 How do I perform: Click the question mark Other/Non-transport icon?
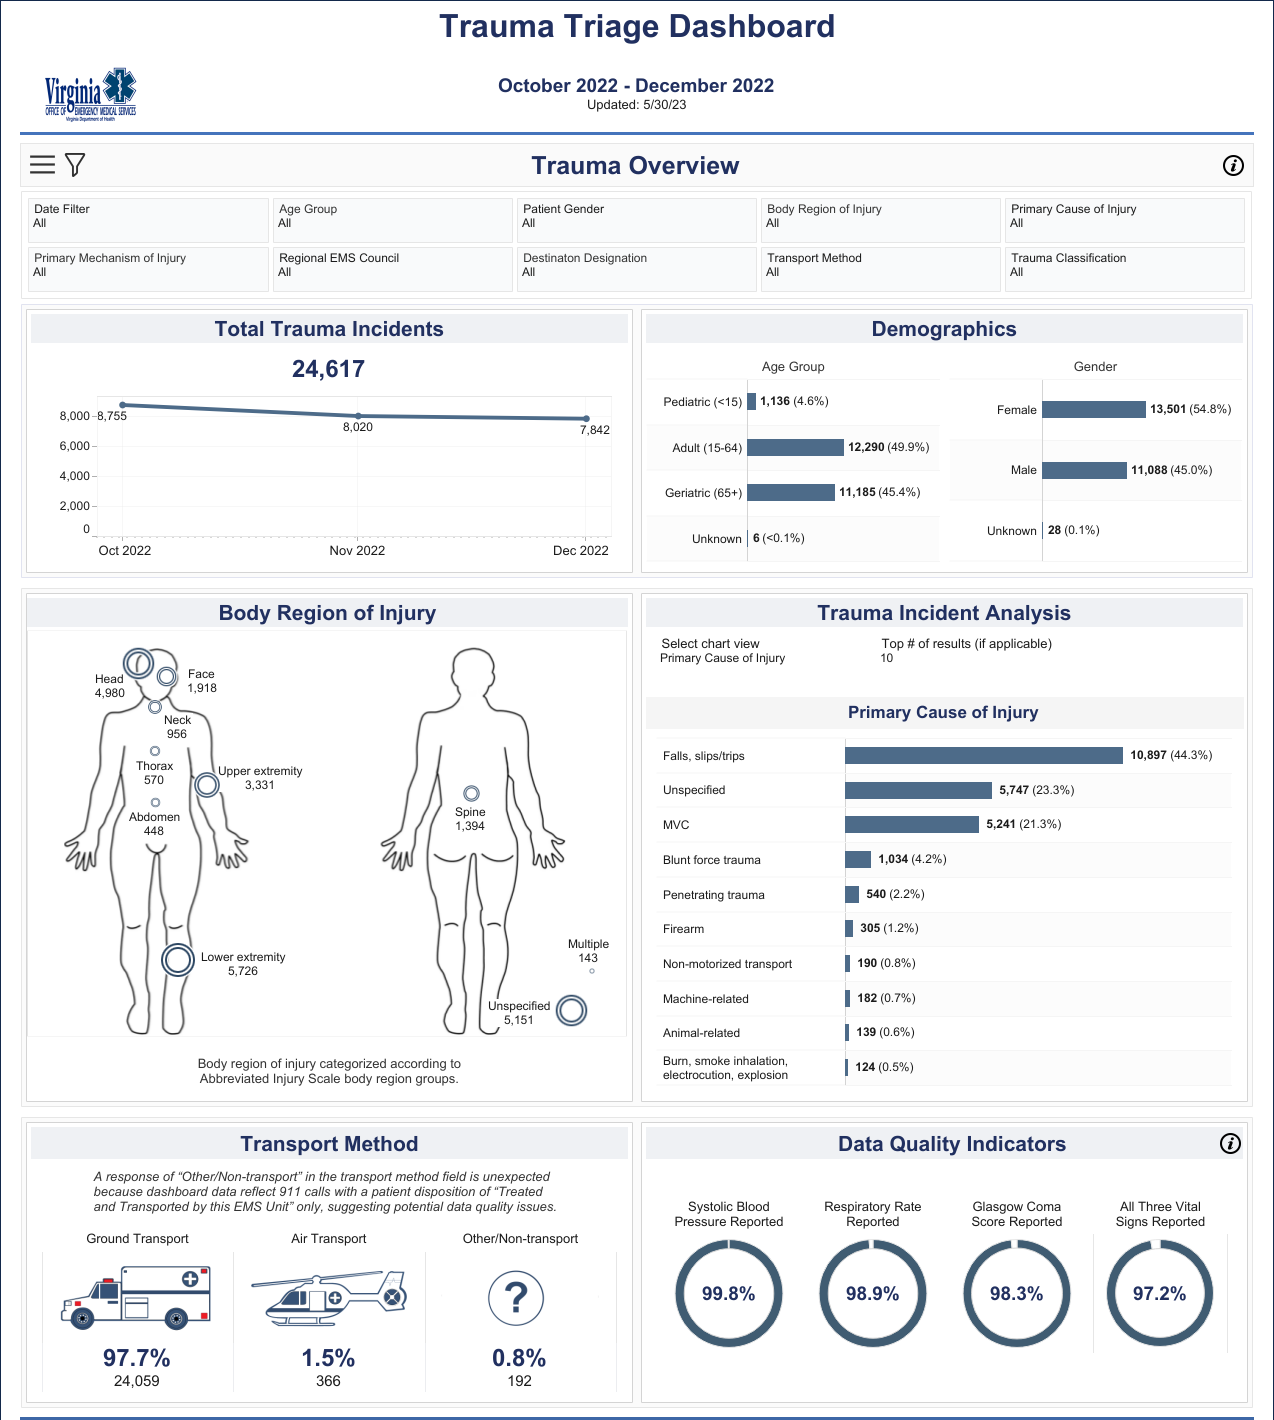click(516, 1298)
